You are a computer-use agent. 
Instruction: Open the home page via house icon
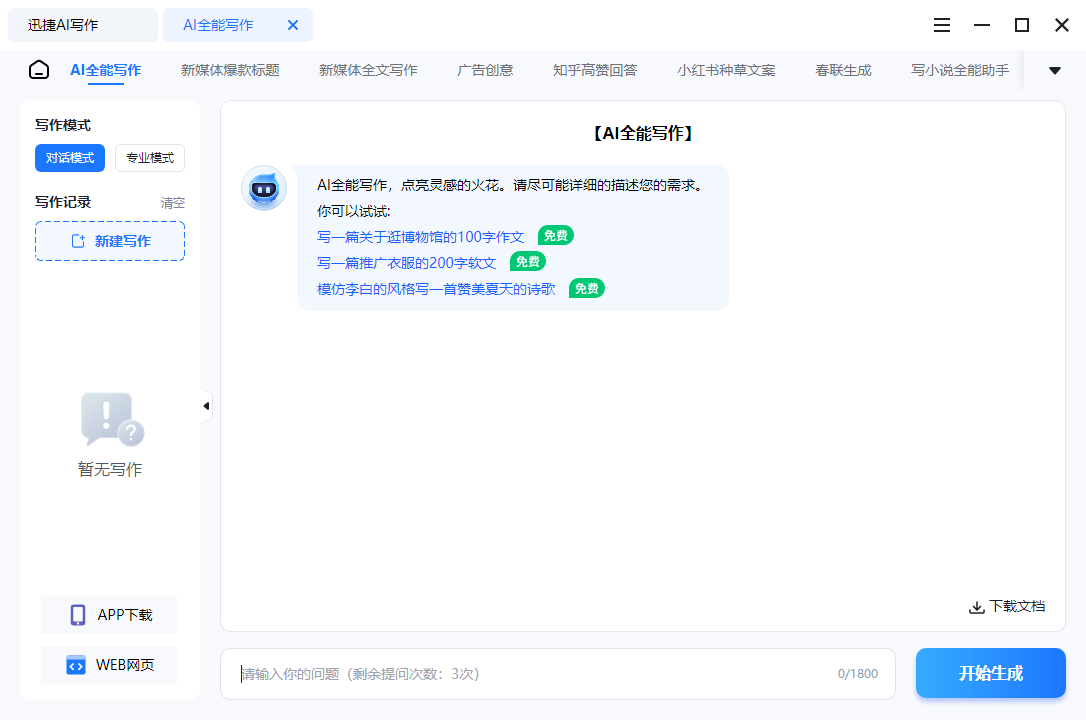point(38,70)
